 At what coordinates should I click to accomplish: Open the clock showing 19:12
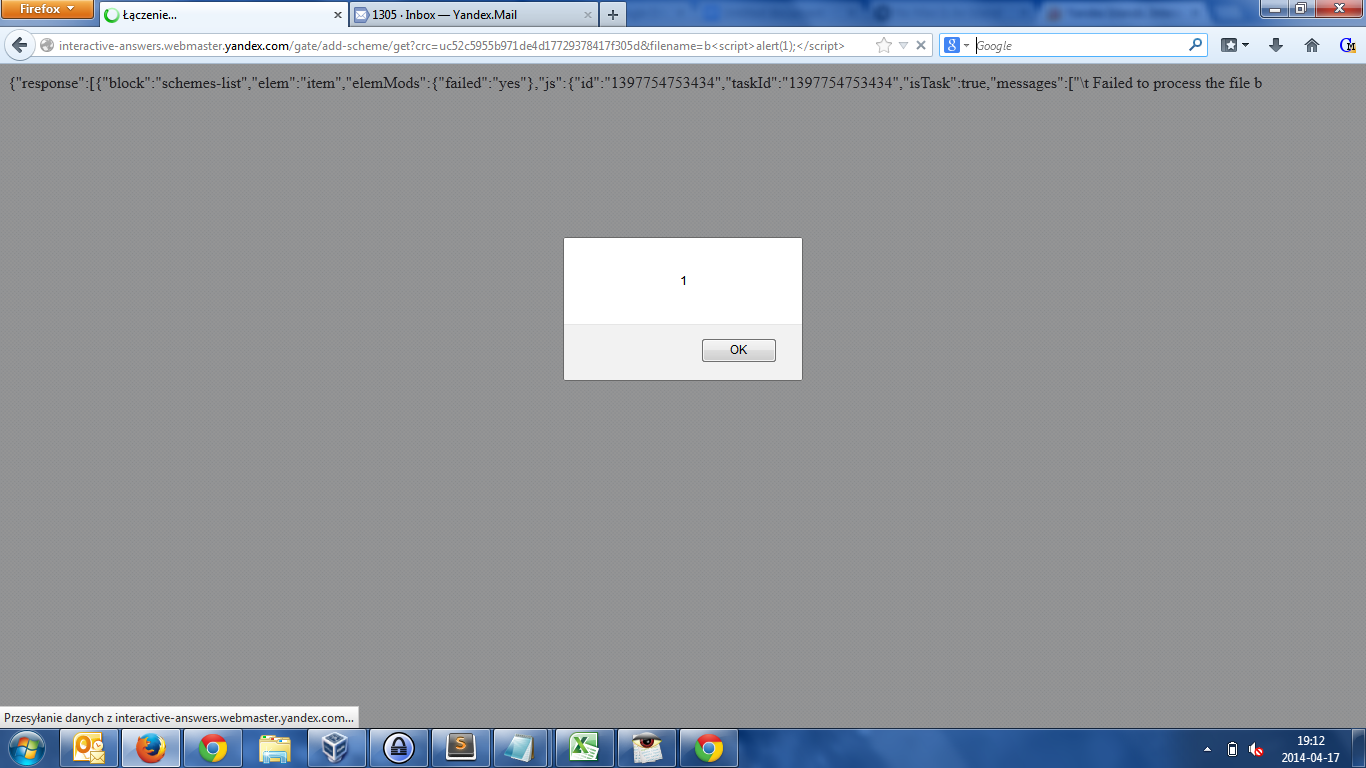click(x=1310, y=749)
